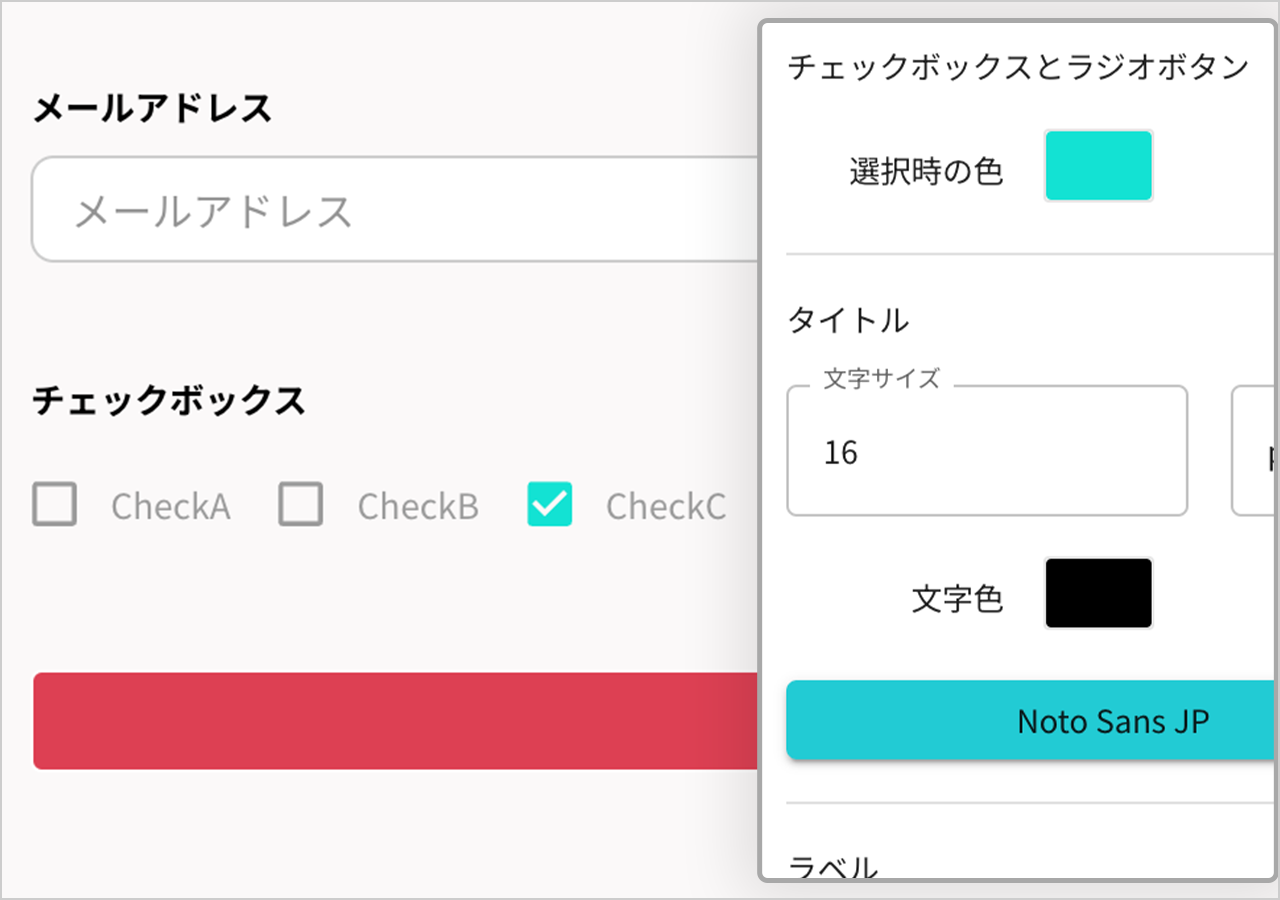Click the タイトル section heading
Screen dimensions: 1280x900
[x=848, y=320]
